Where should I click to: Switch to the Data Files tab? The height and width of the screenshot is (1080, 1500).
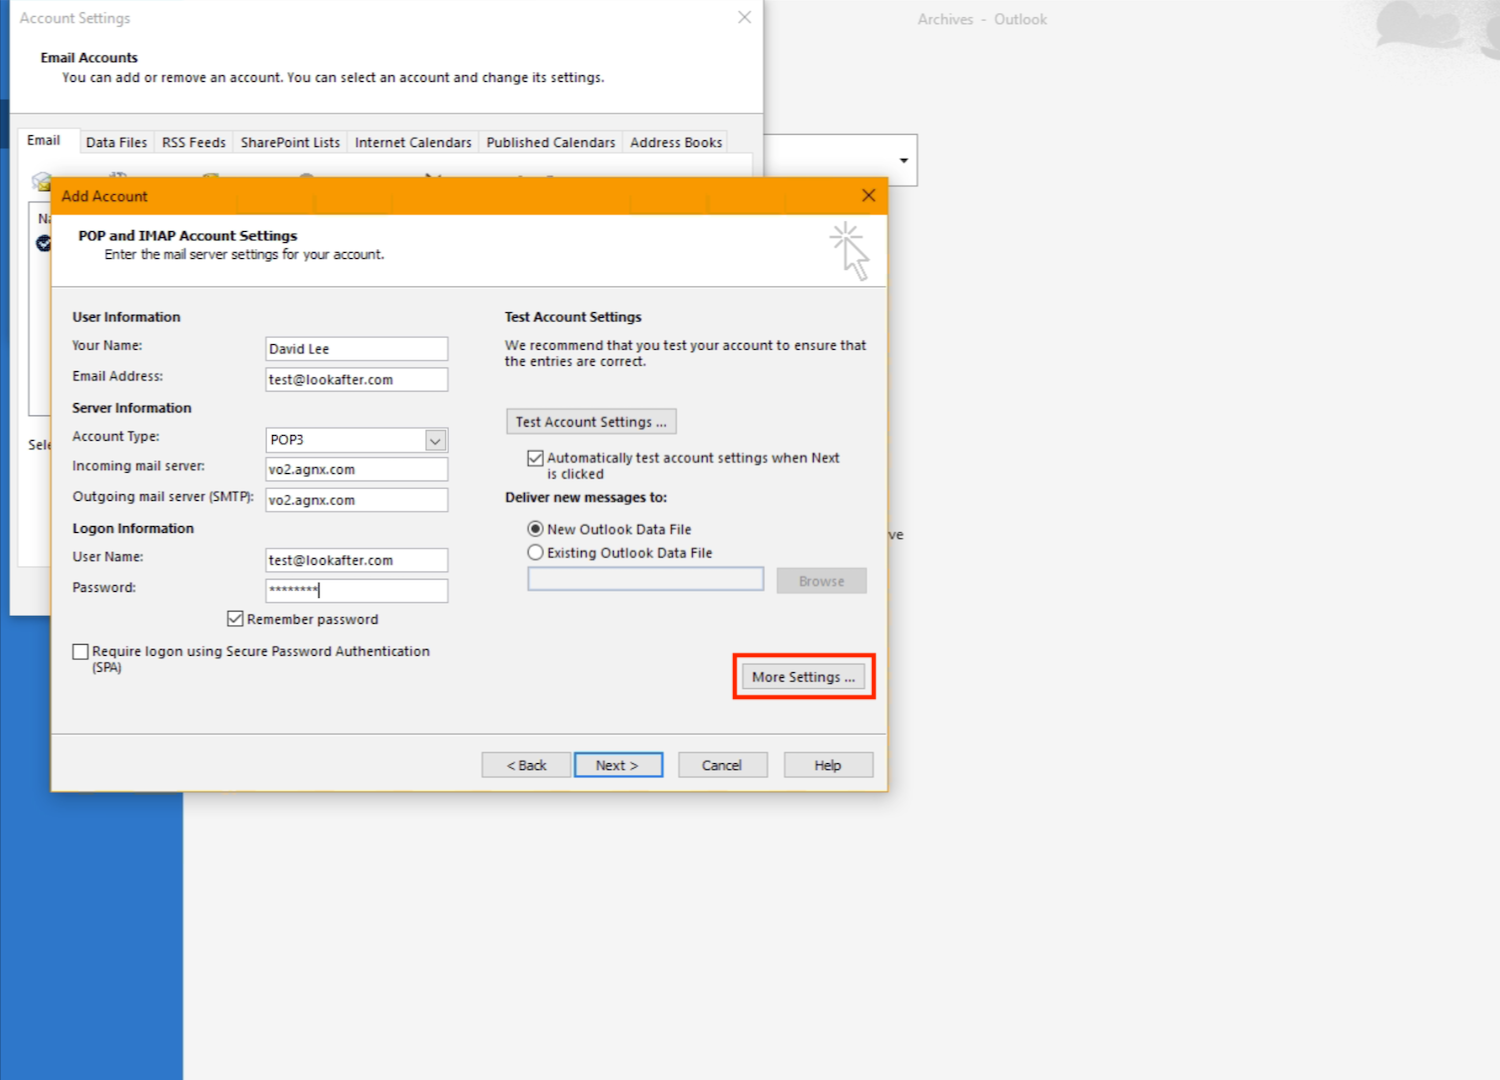[116, 142]
